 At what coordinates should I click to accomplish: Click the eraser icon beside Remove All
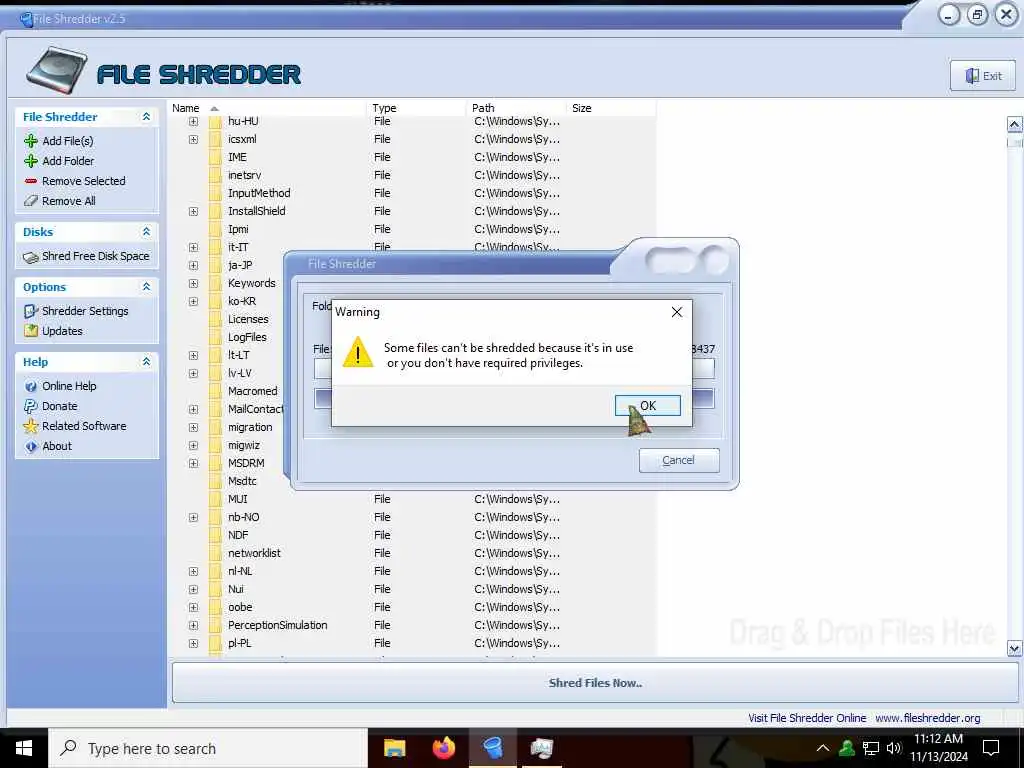click(31, 201)
